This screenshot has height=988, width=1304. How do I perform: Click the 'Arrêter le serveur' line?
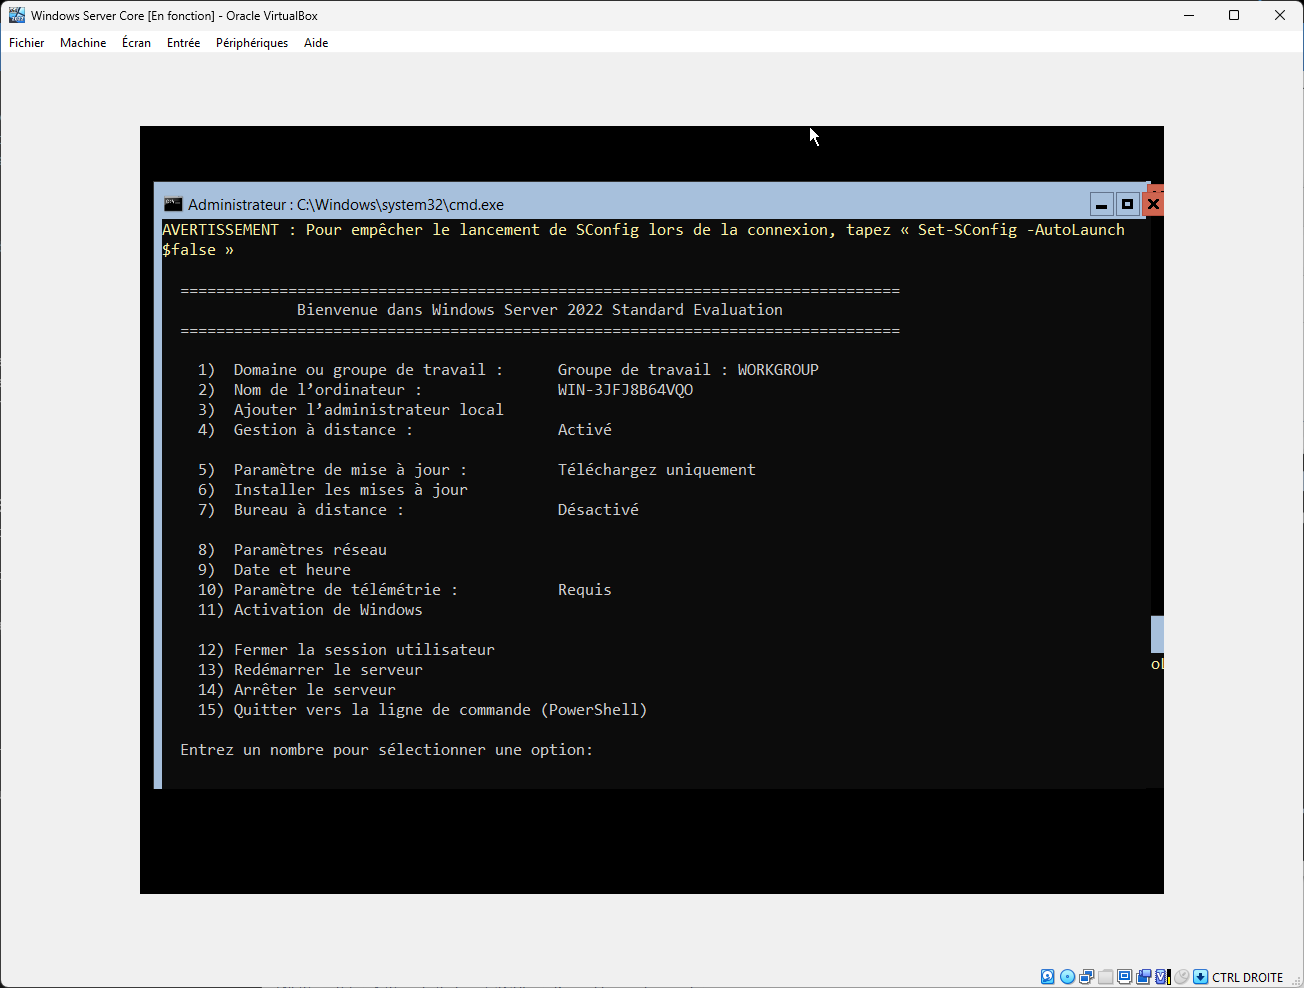pos(297,690)
